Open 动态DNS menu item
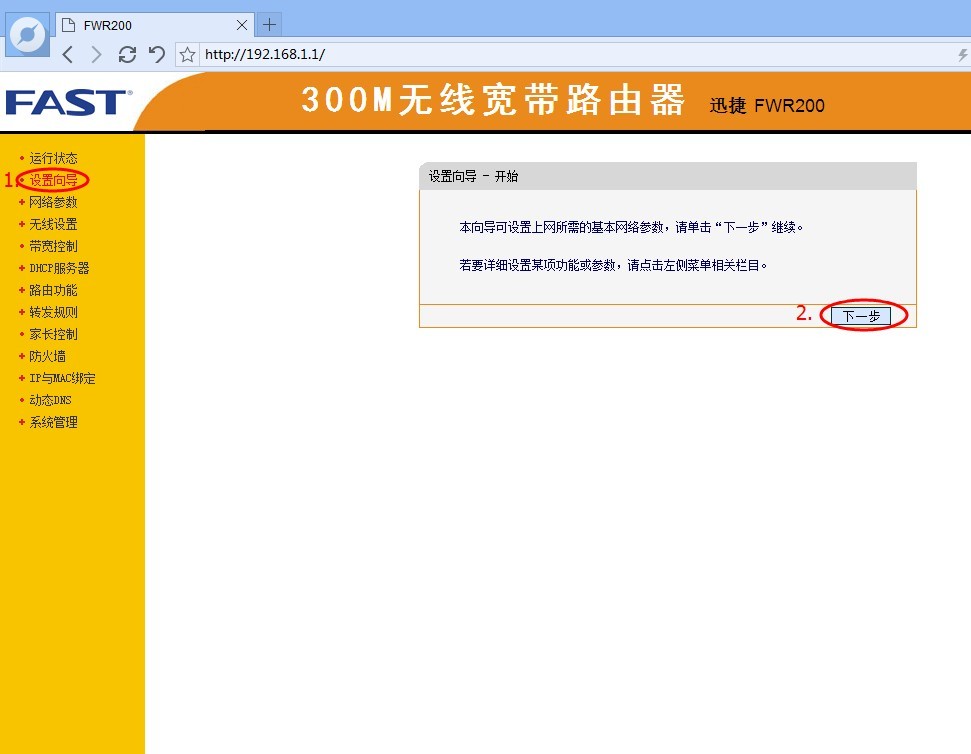The width and height of the screenshot is (971, 754). point(50,400)
